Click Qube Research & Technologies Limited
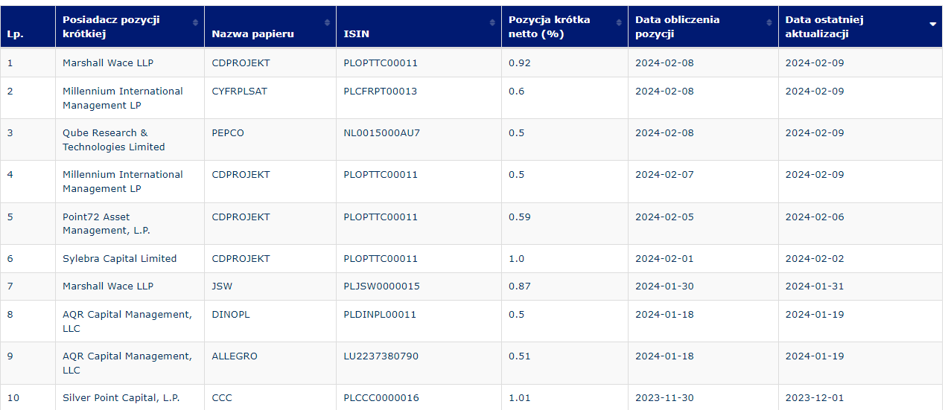 114,140
